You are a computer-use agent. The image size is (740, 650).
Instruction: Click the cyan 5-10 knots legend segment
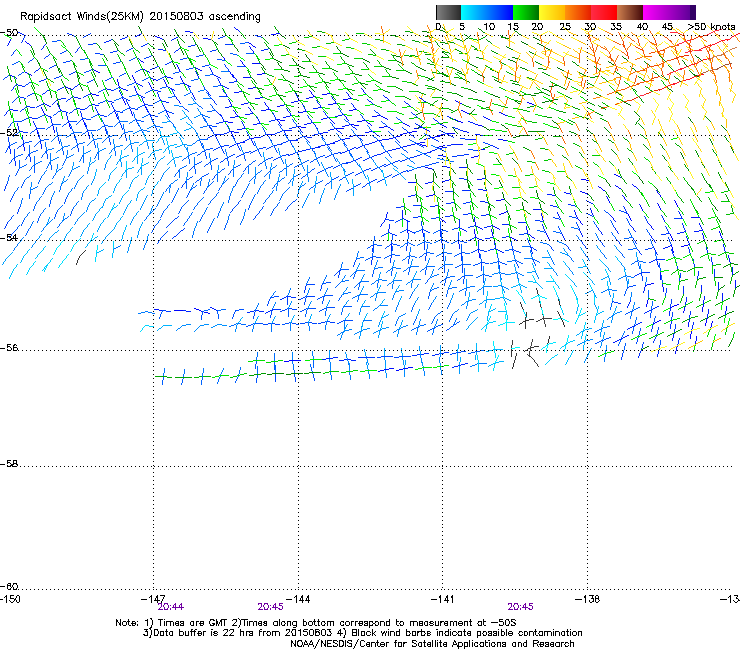(x=474, y=12)
